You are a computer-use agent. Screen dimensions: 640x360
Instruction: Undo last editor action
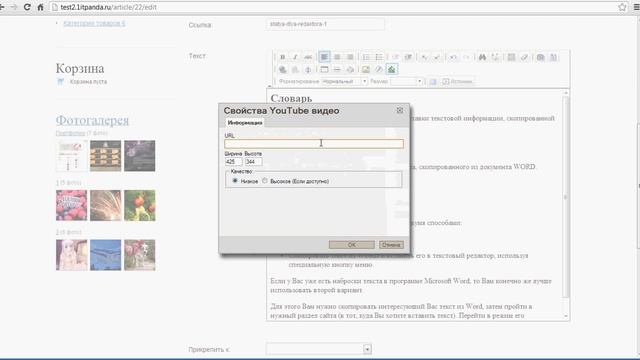coord(453,57)
